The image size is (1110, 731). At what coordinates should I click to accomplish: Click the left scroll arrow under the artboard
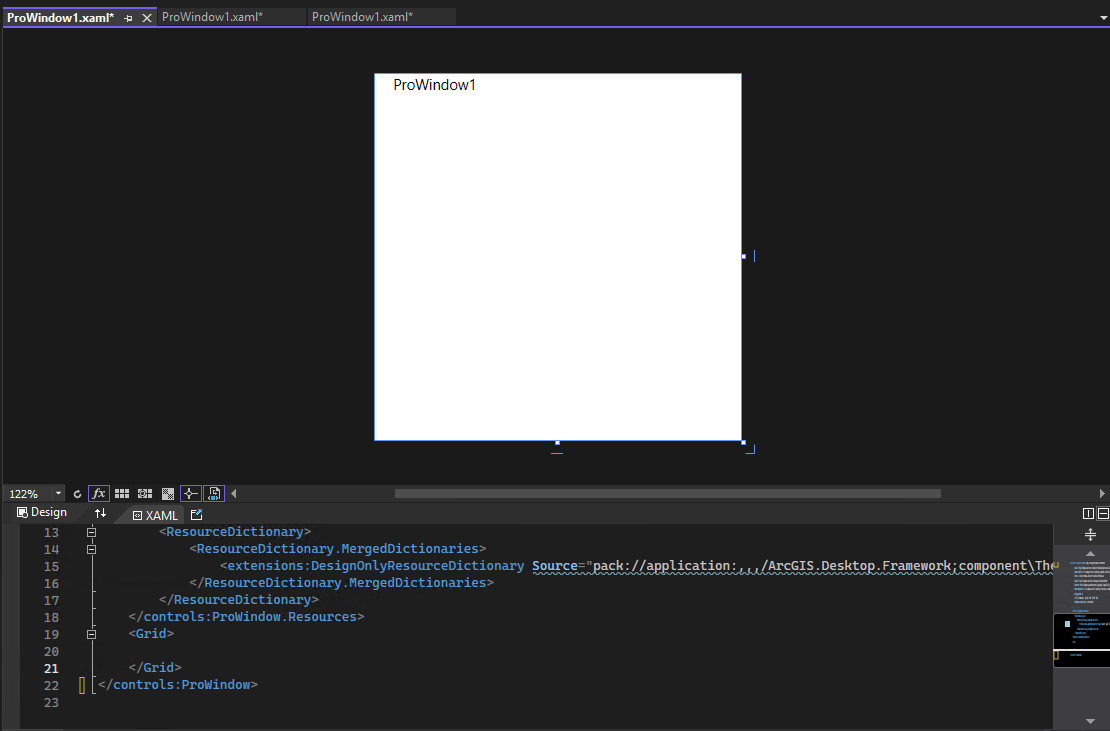234,492
